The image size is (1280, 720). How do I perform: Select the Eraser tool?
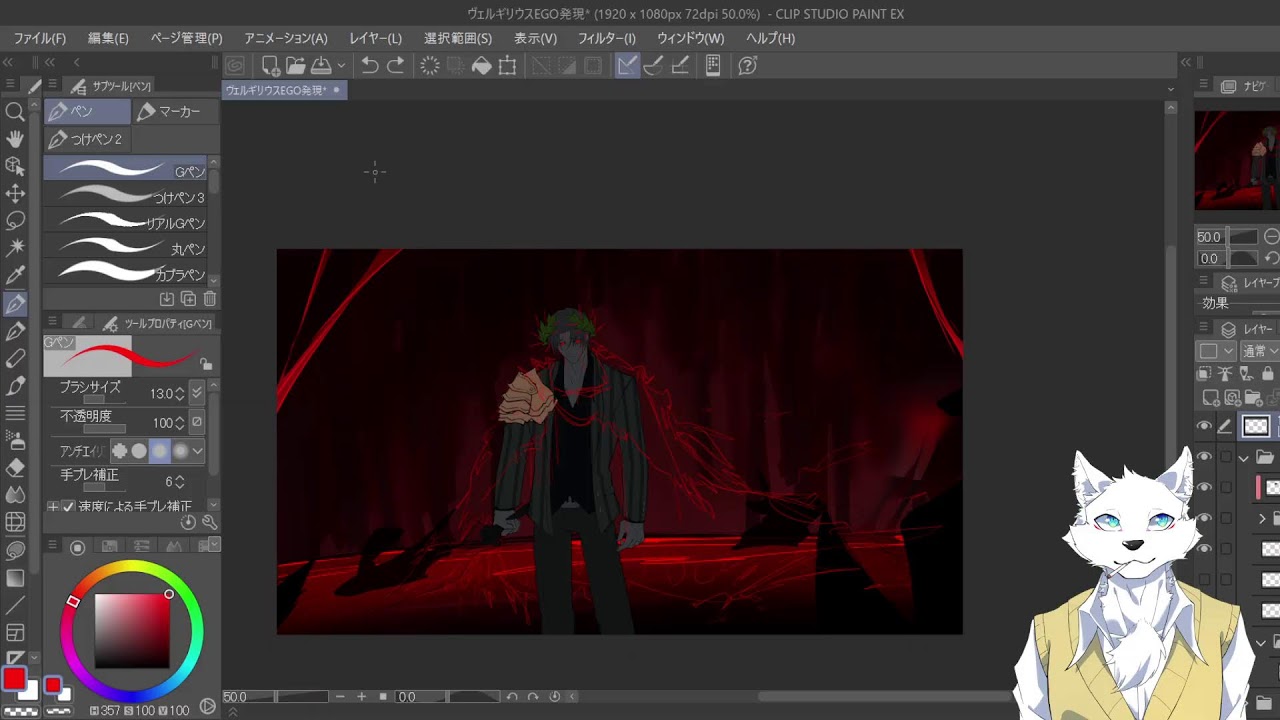pos(15,467)
